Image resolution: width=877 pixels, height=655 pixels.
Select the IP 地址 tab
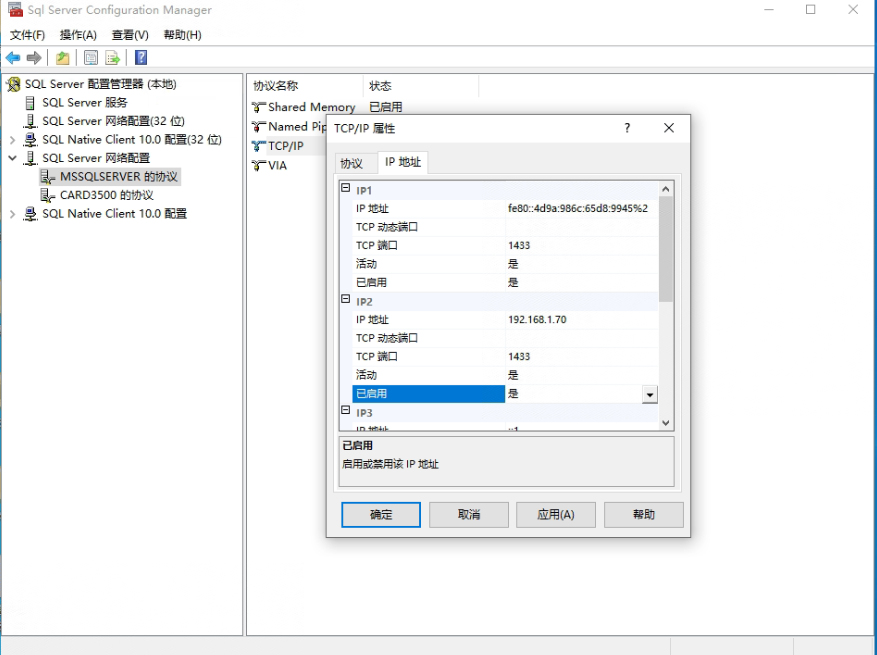click(403, 162)
